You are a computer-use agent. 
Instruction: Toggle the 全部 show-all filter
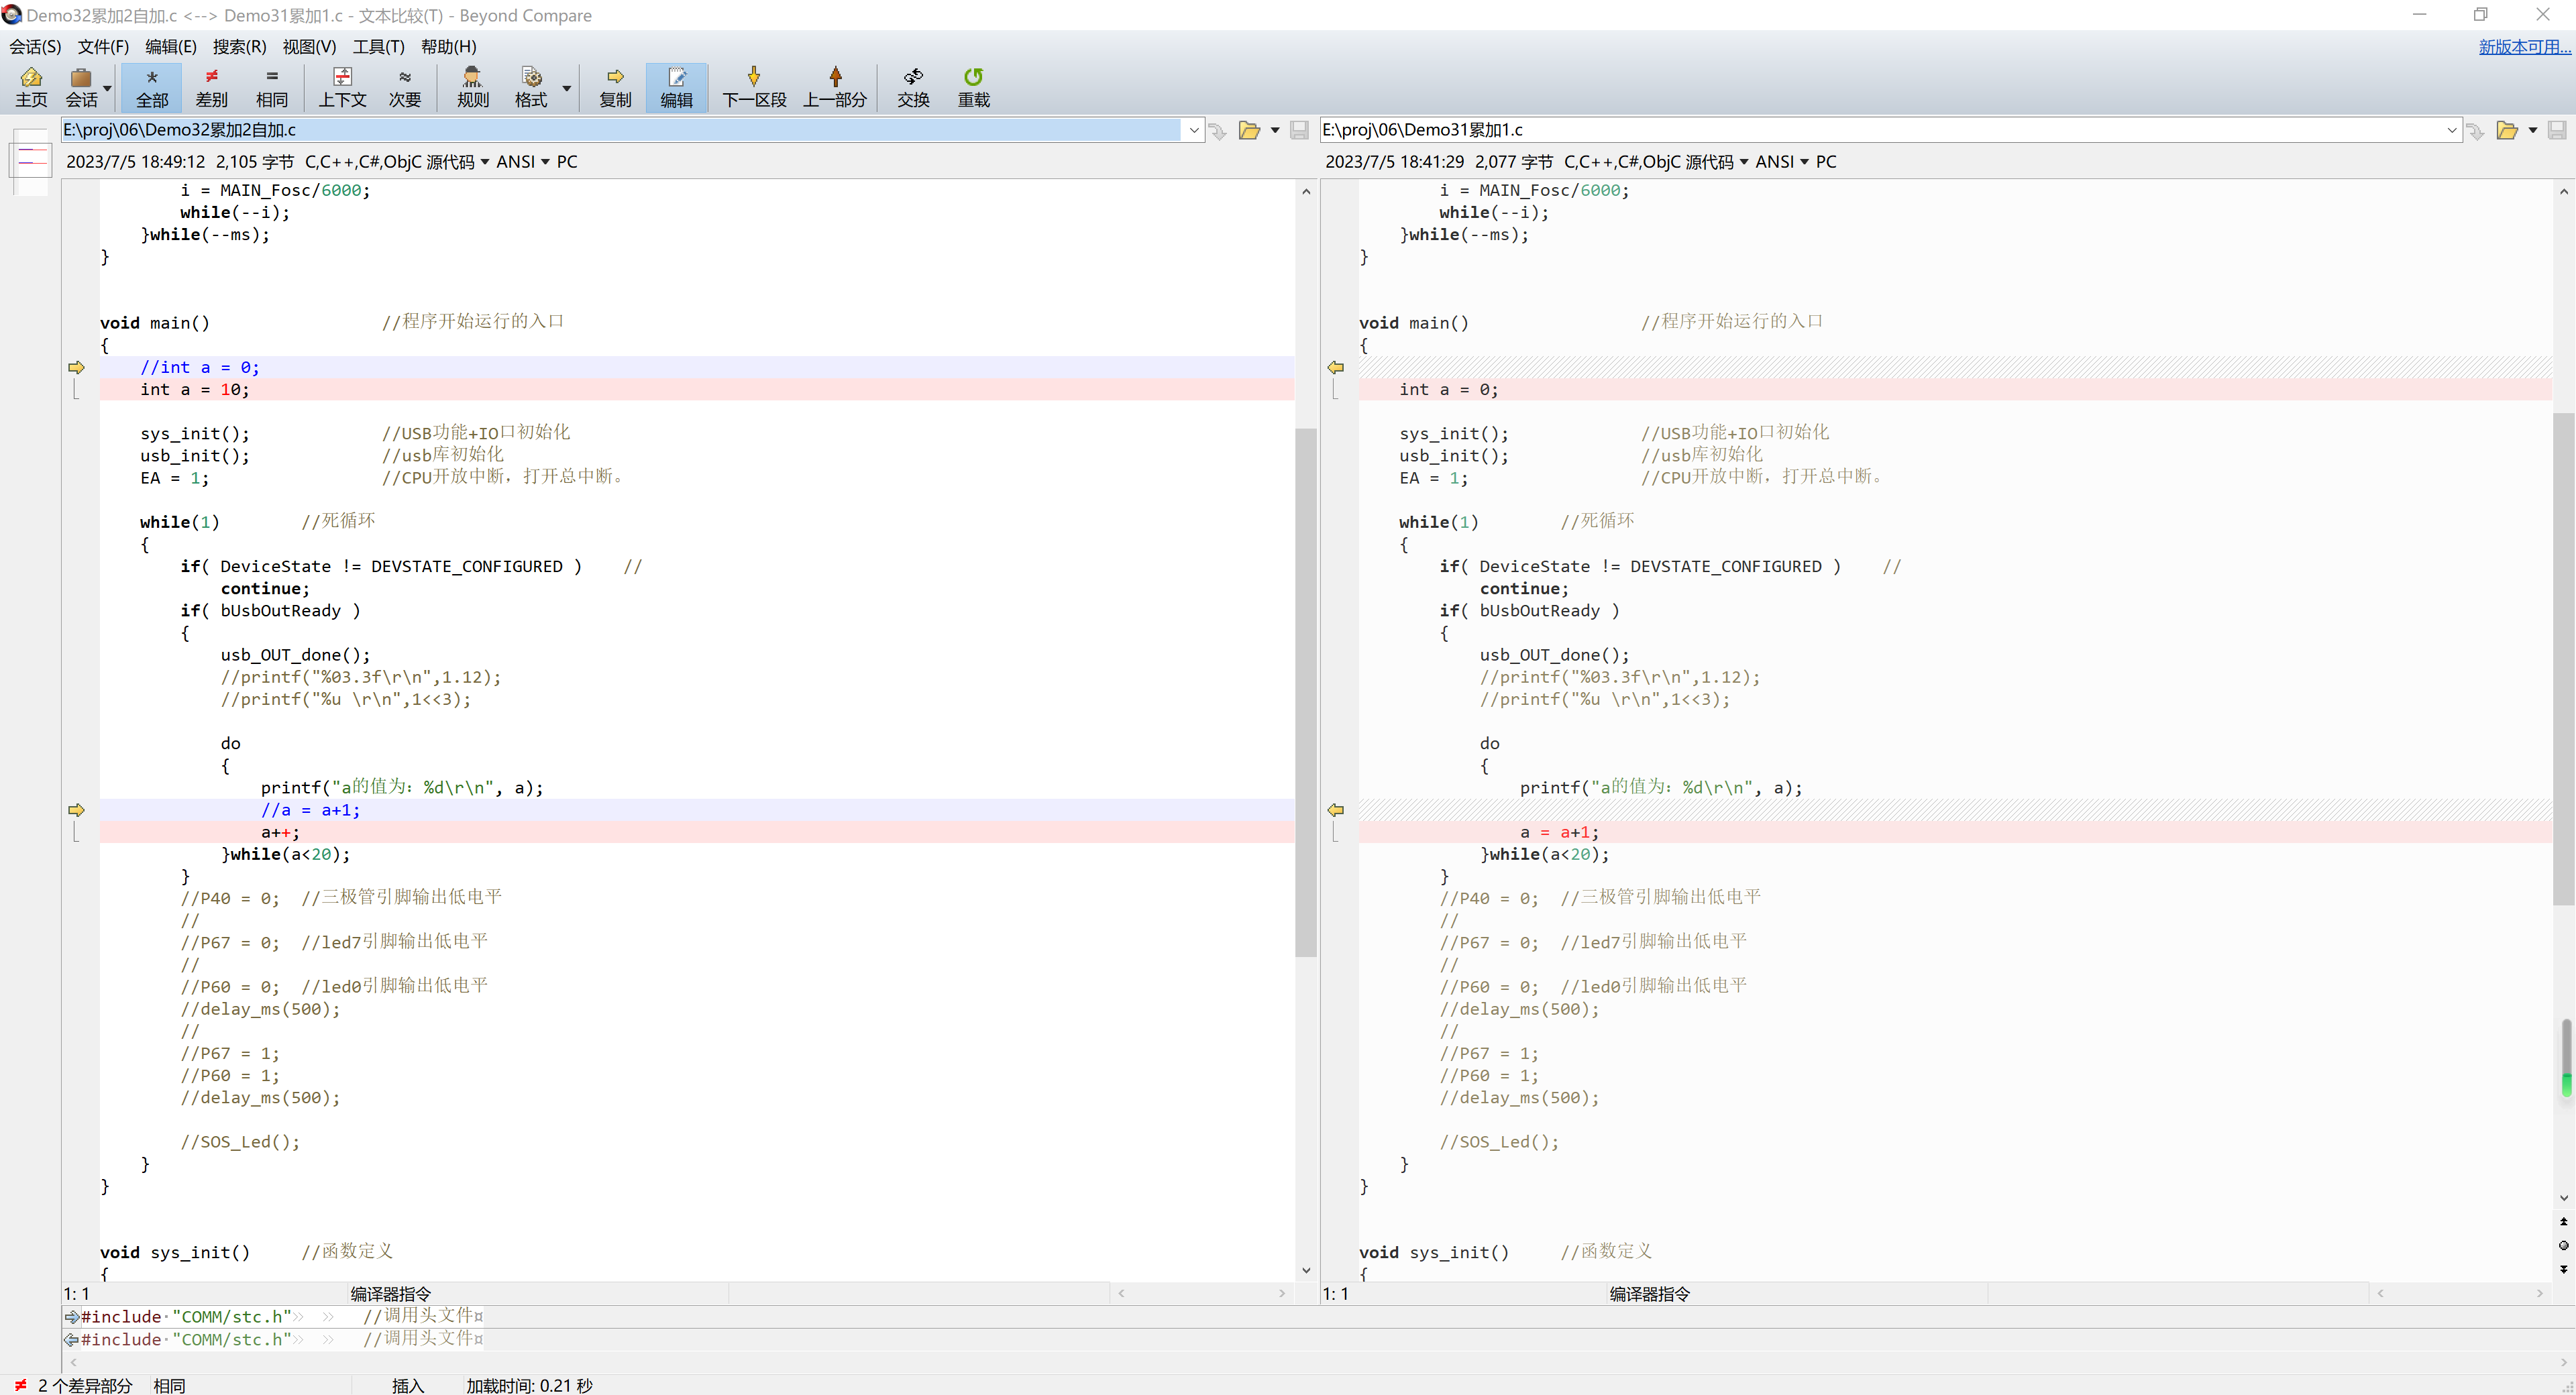152,88
